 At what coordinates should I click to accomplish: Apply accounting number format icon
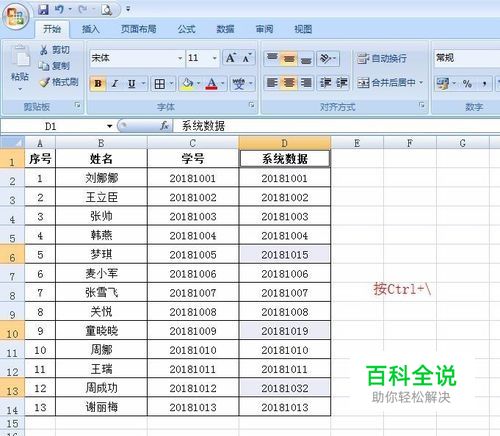[x=442, y=84]
